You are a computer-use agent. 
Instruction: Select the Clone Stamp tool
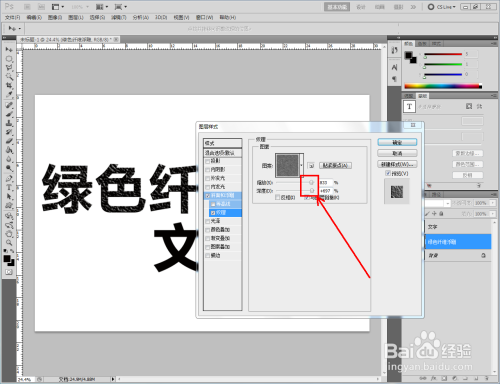[x=9, y=123]
